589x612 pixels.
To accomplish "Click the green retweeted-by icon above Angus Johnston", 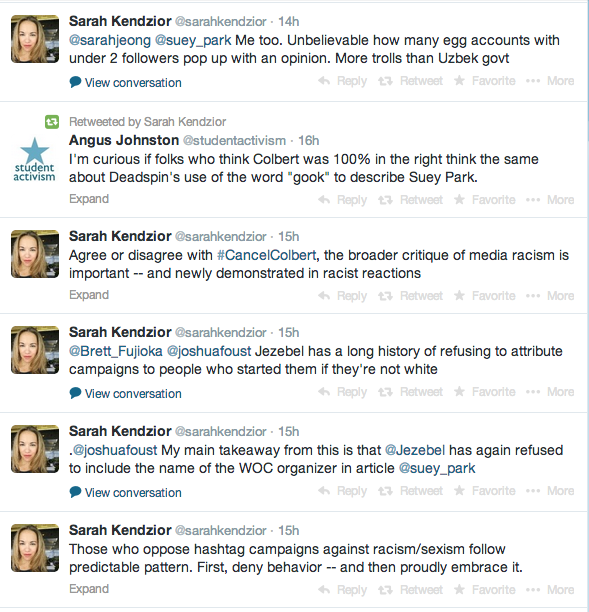I will (52, 122).
